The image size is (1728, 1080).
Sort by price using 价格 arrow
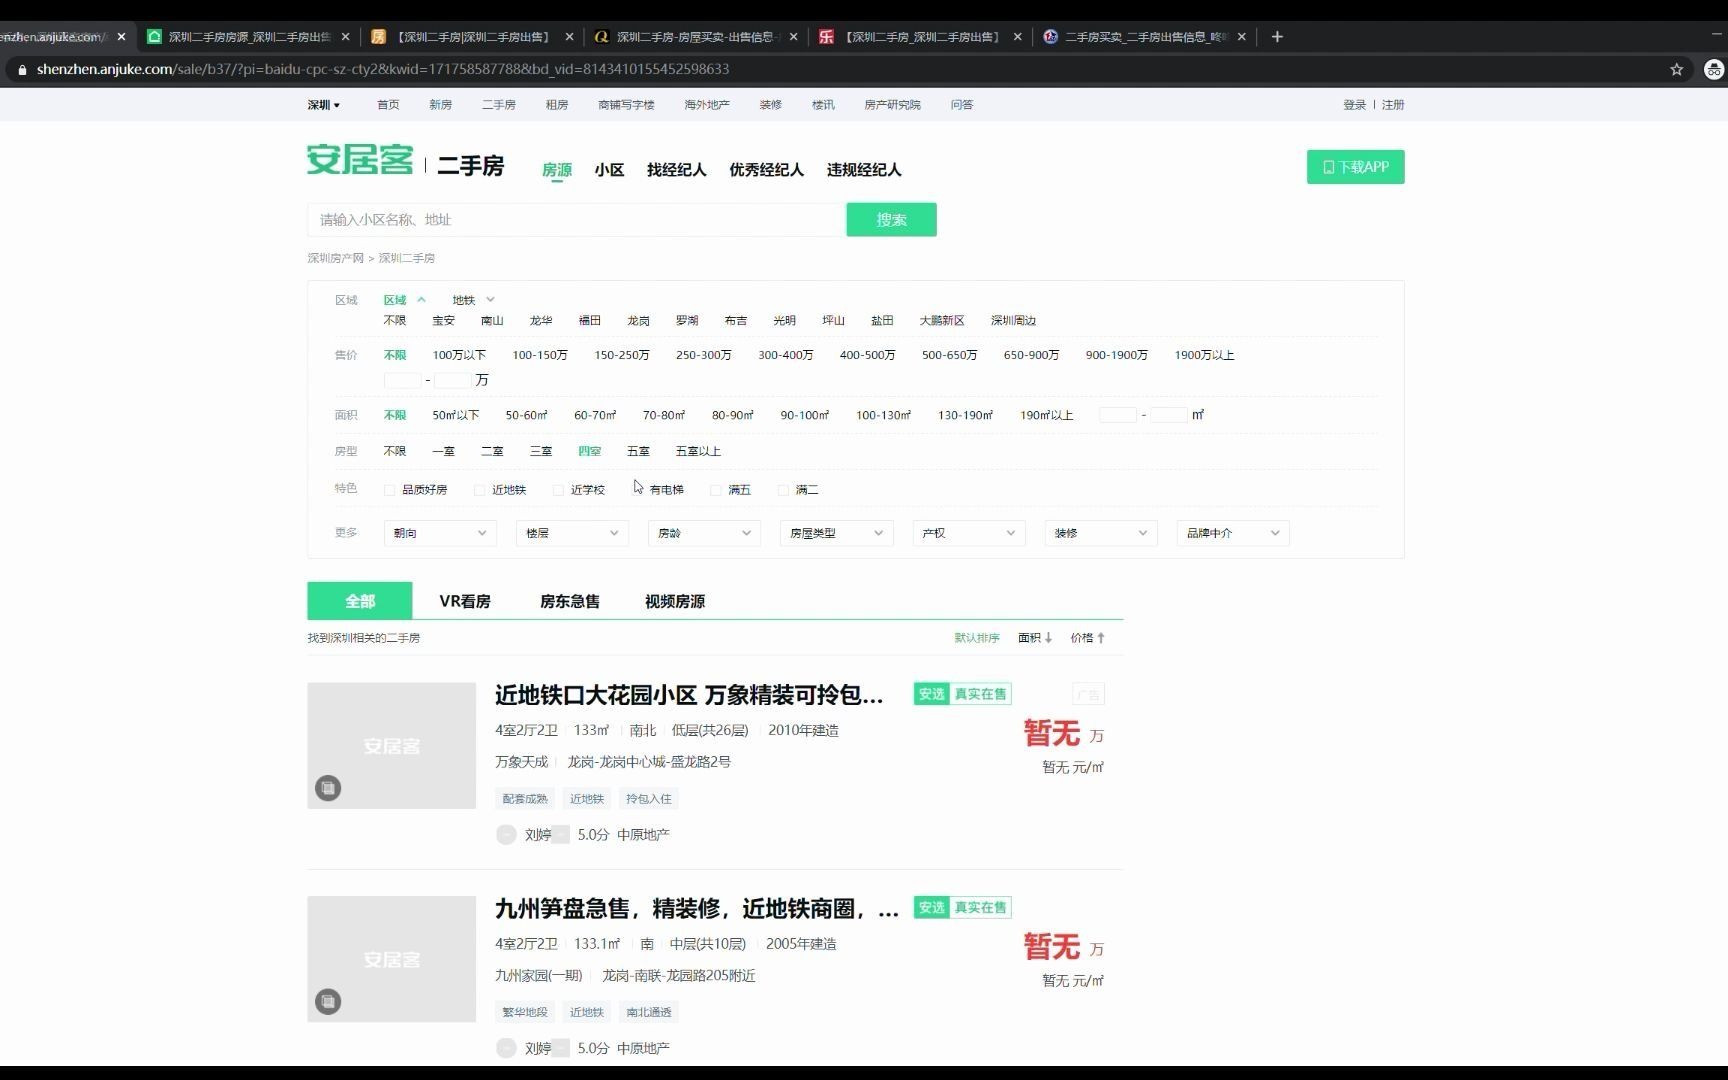[1088, 638]
